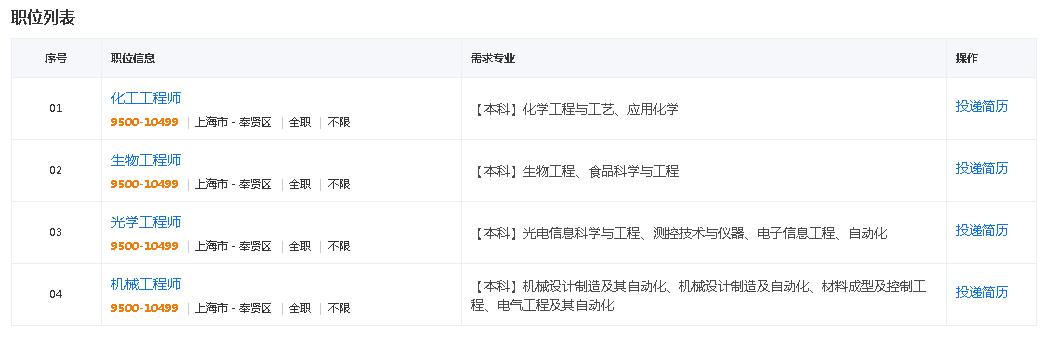This screenshot has height=360, width=1044.
Task: Click the 9500-10499 salary of 化工工程师
Action: [x=144, y=122]
